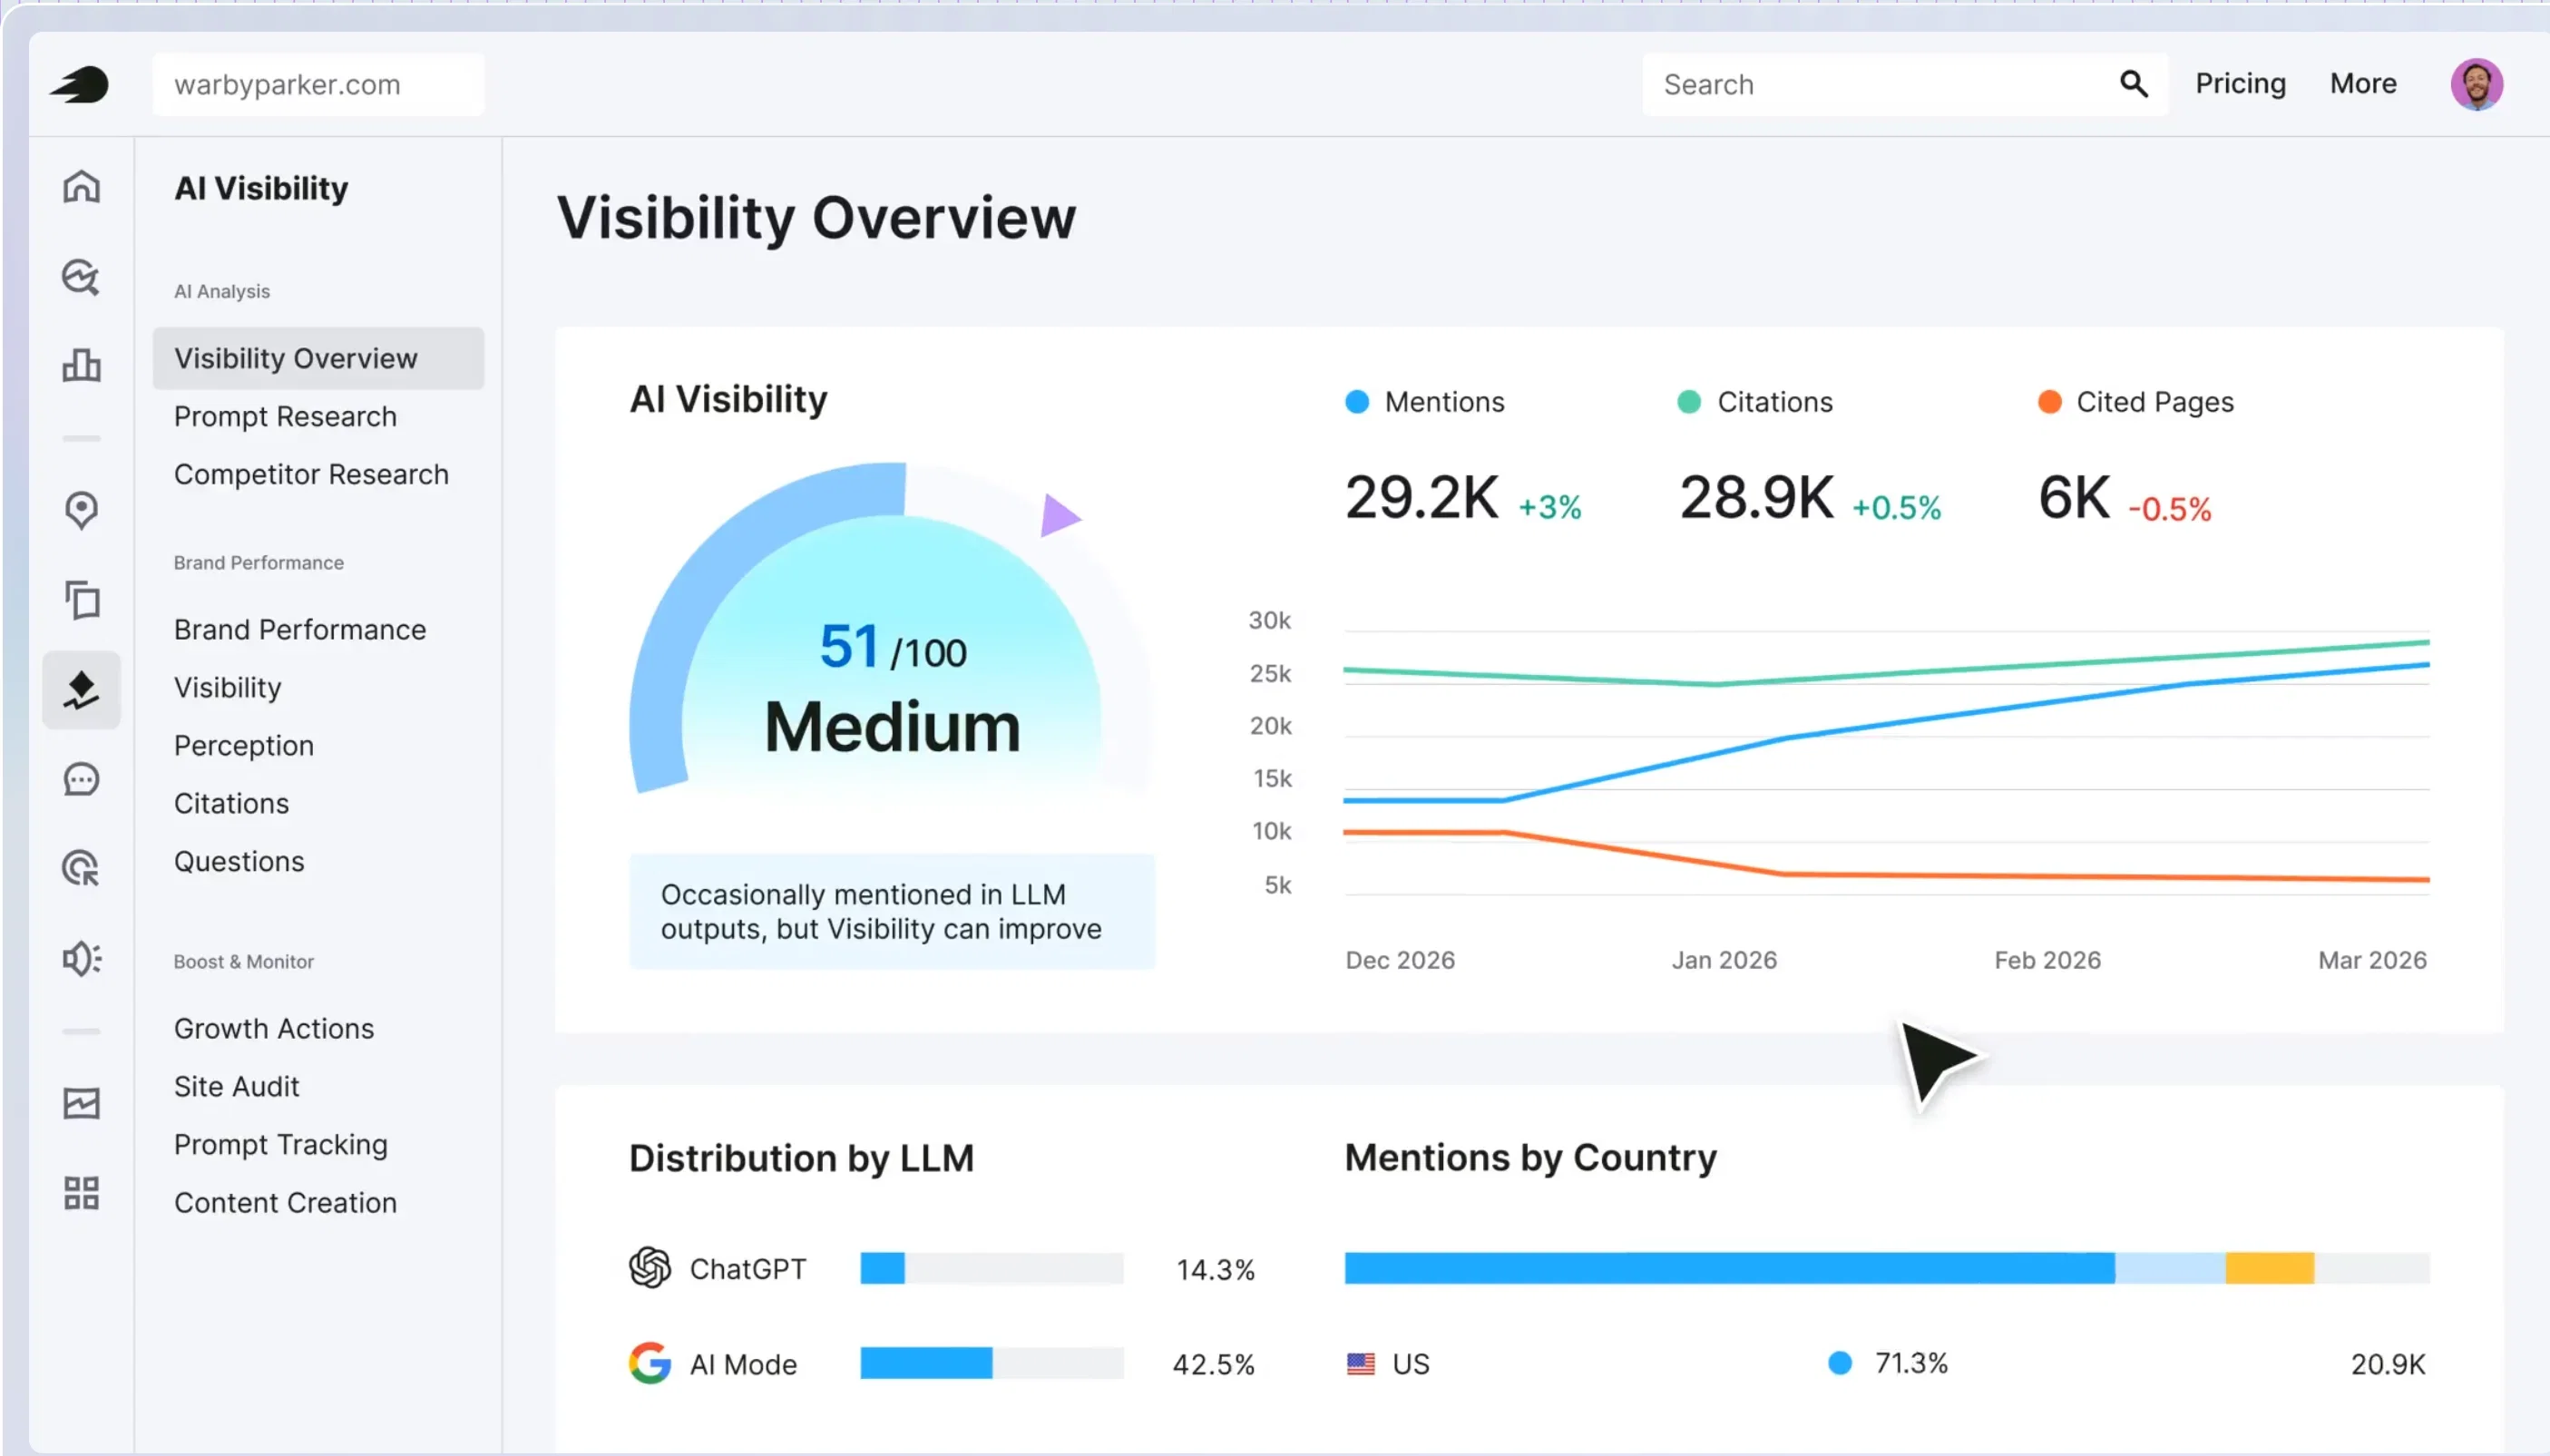Open the Pricing link
This screenshot has height=1456, width=2550.
pyautogui.click(x=2240, y=83)
